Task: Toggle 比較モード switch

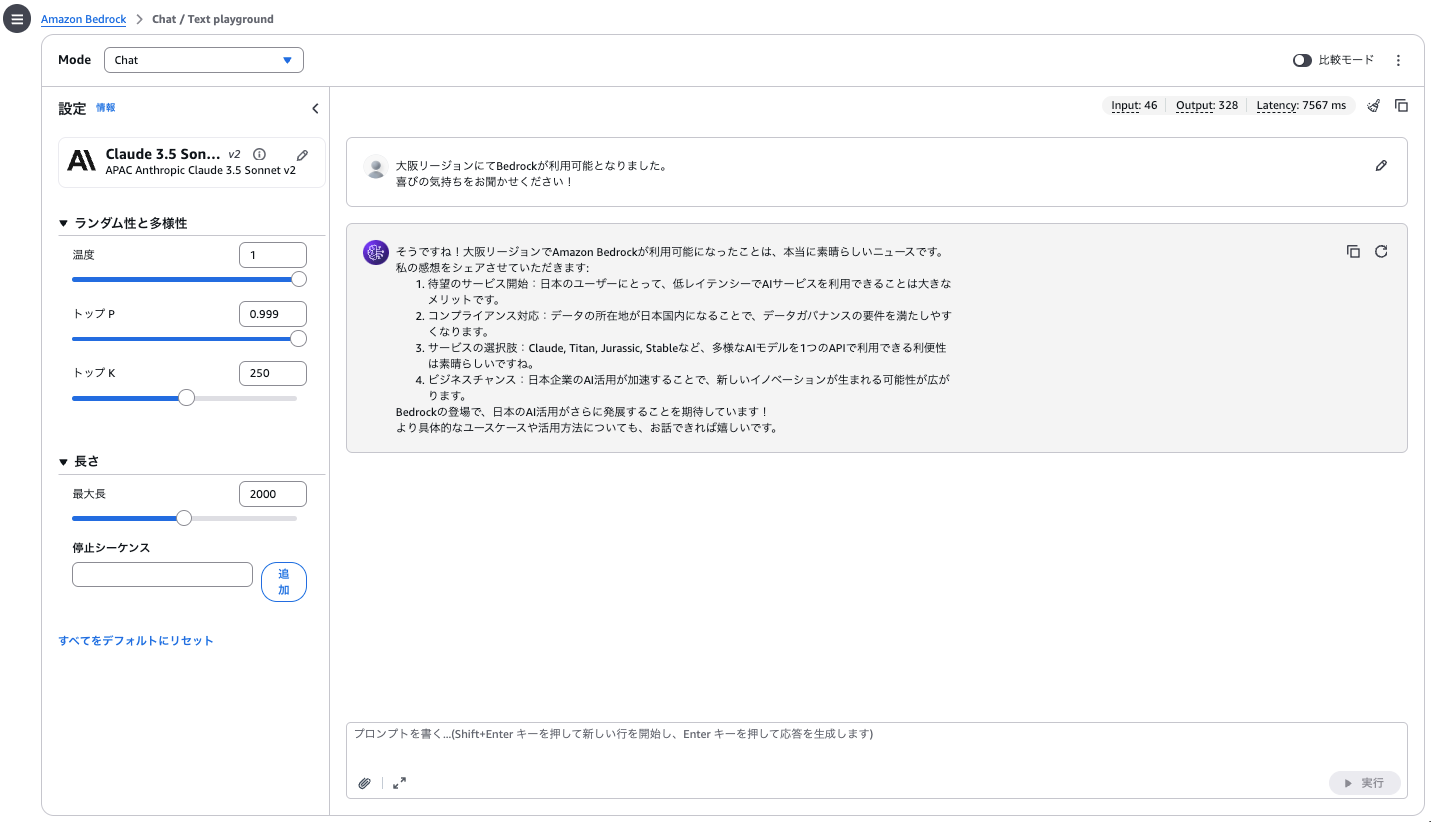Action: [1302, 60]
